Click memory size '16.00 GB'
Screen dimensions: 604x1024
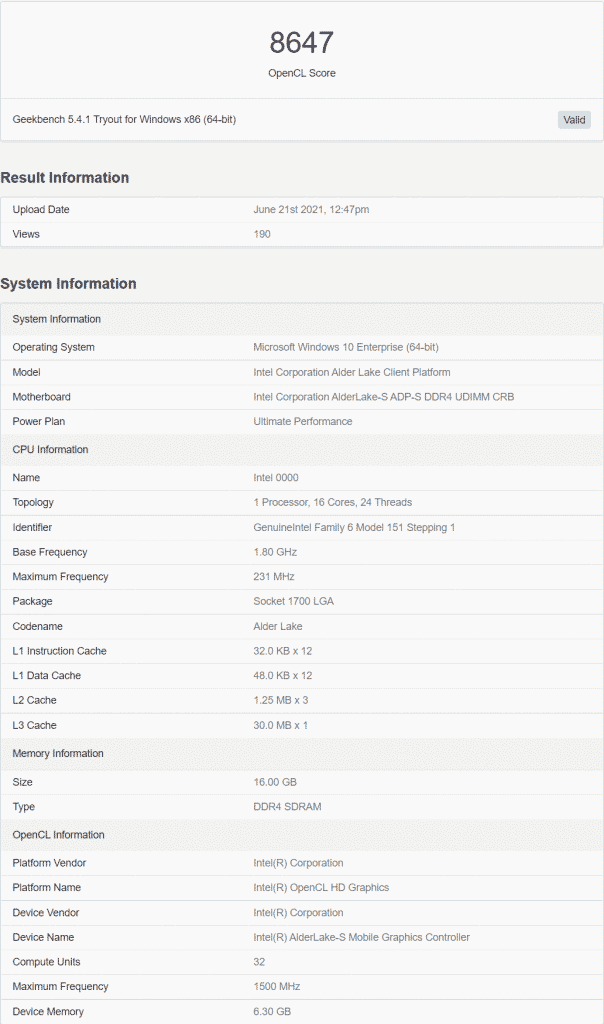tap(275, 782)
